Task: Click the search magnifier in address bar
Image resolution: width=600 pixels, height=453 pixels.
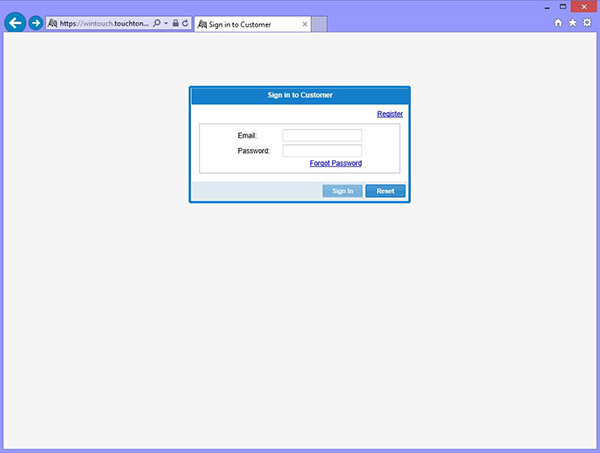Action: pyautogui.click(x=157, y=23)
